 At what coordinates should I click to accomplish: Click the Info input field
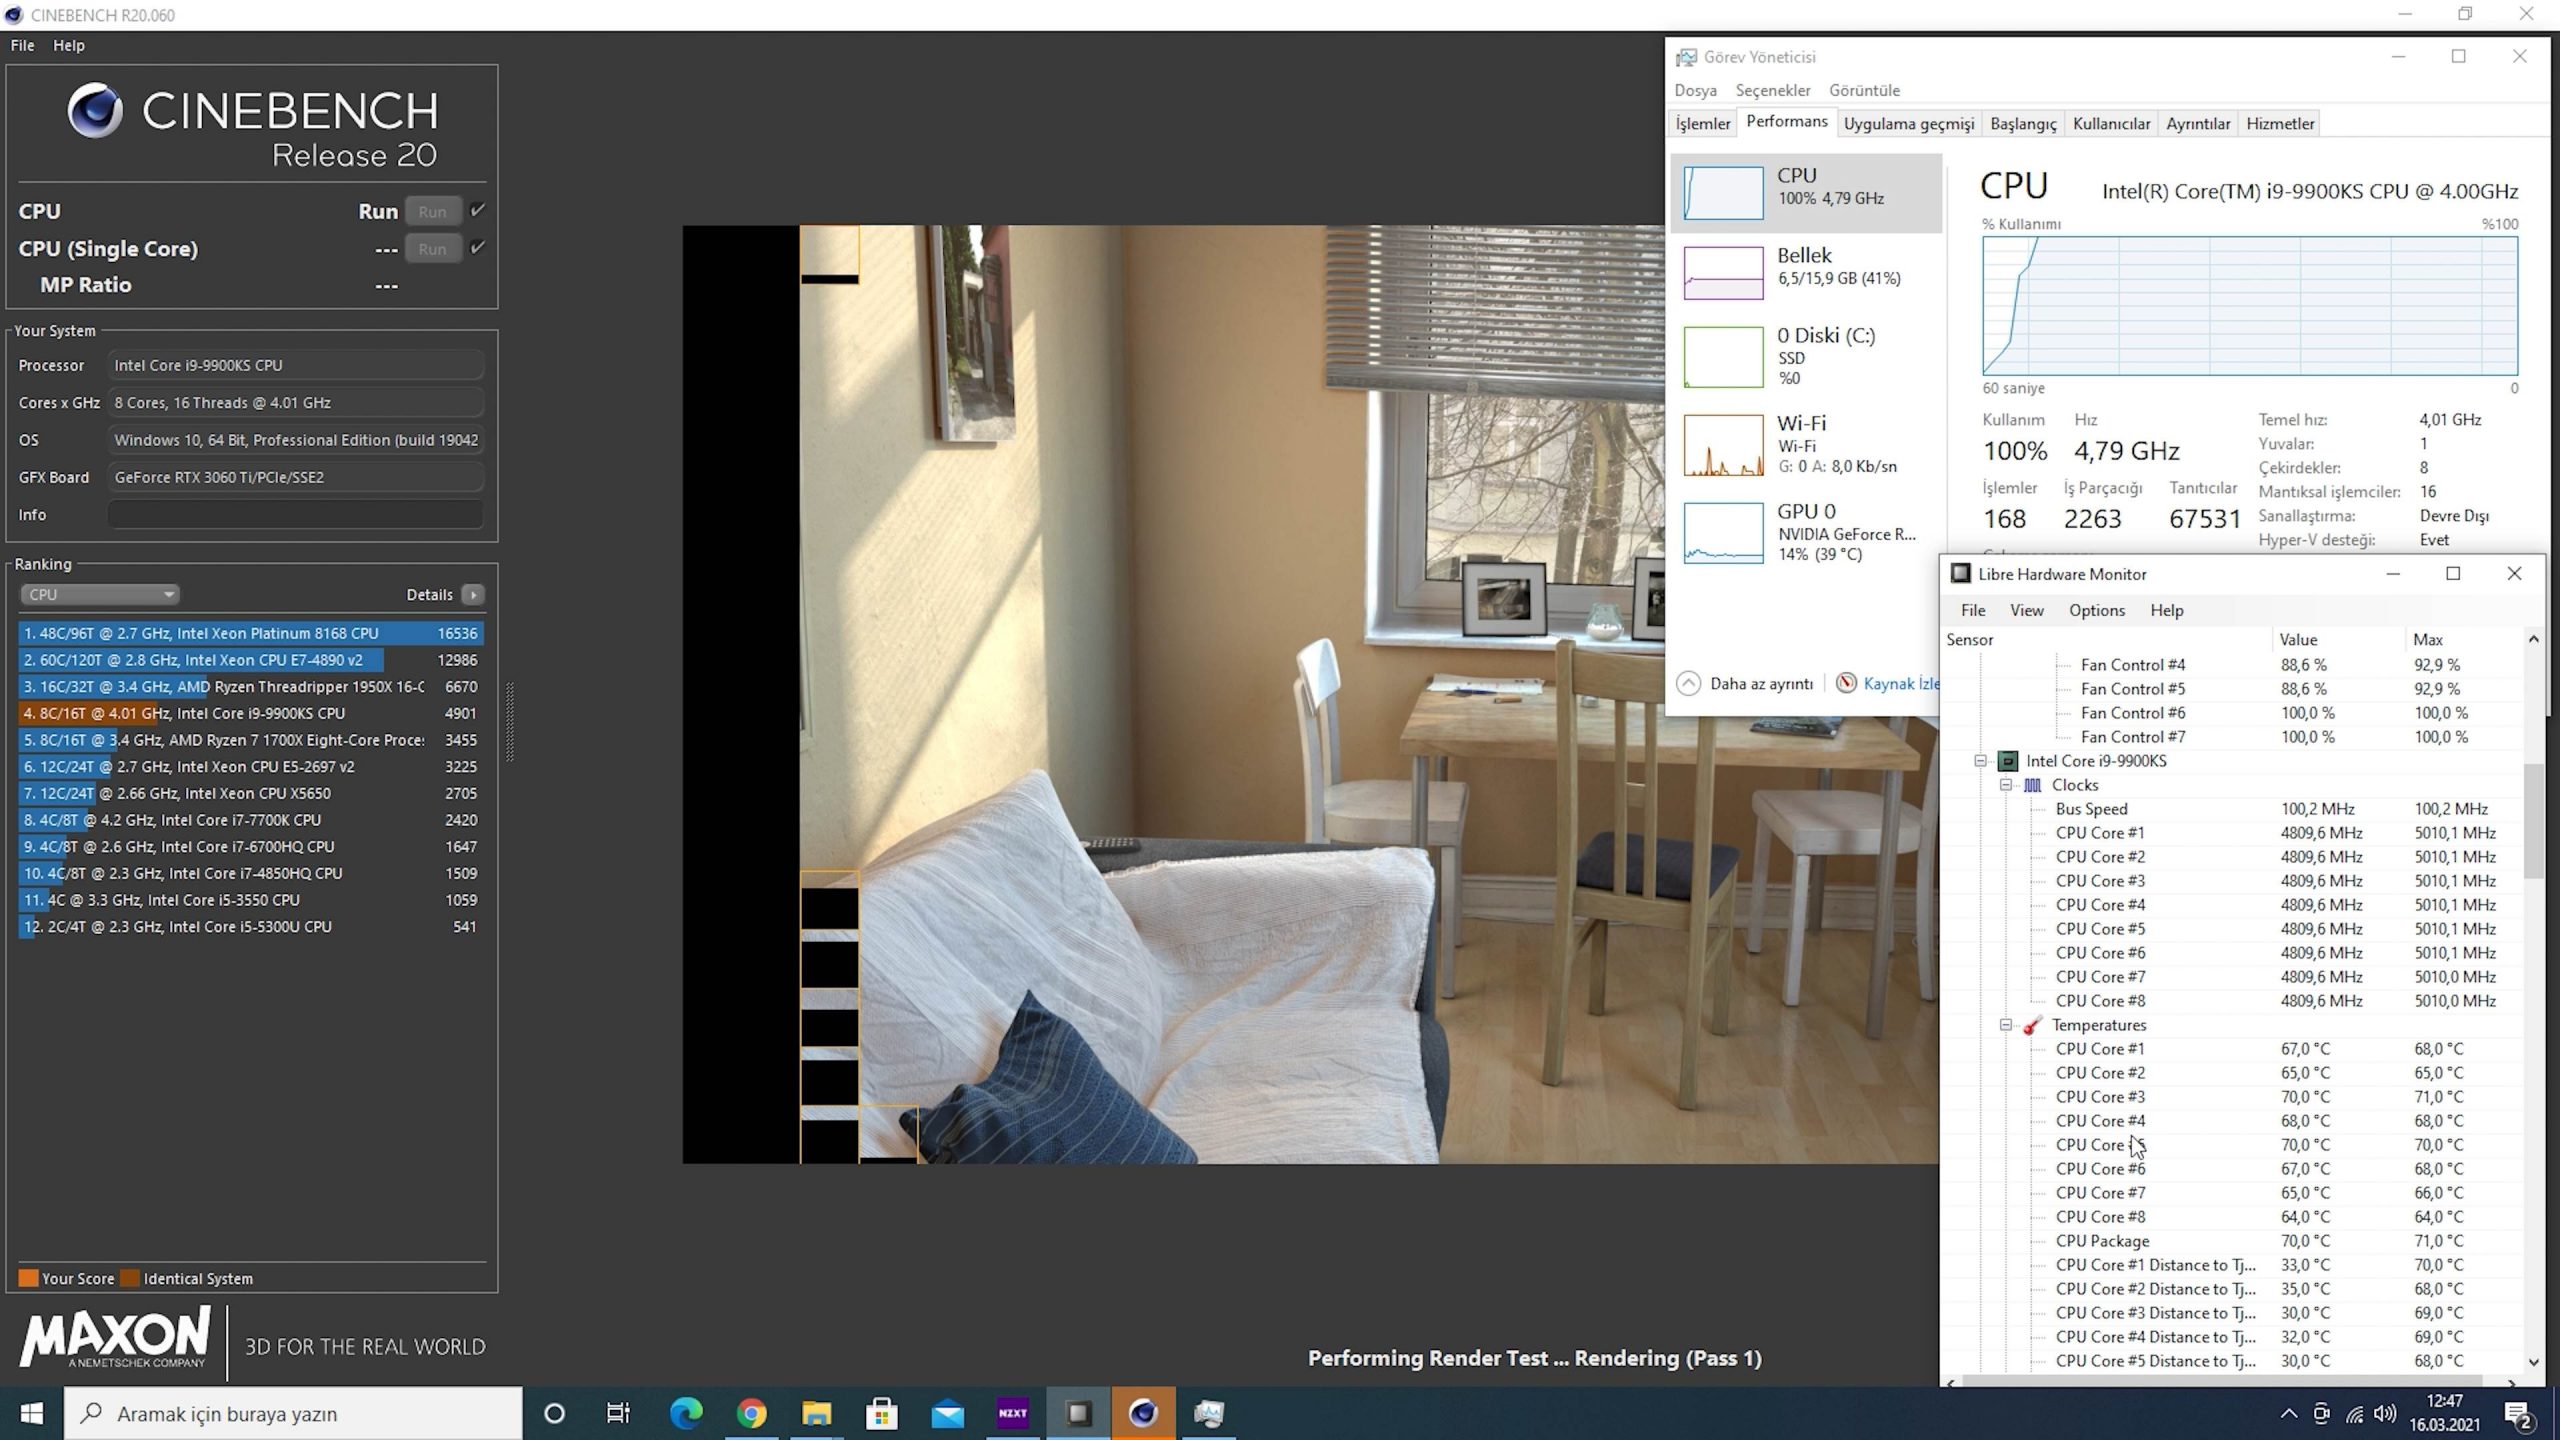pos(295,515)
